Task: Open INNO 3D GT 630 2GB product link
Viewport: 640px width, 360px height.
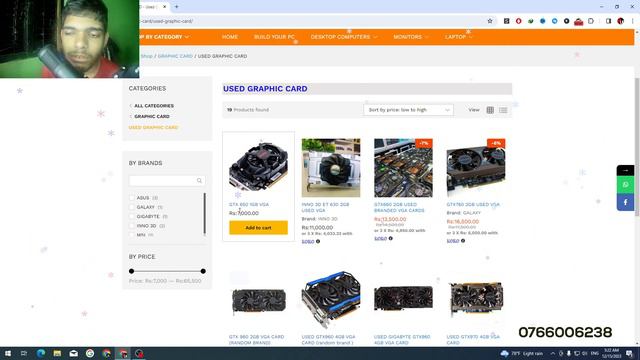Action: 325,207
